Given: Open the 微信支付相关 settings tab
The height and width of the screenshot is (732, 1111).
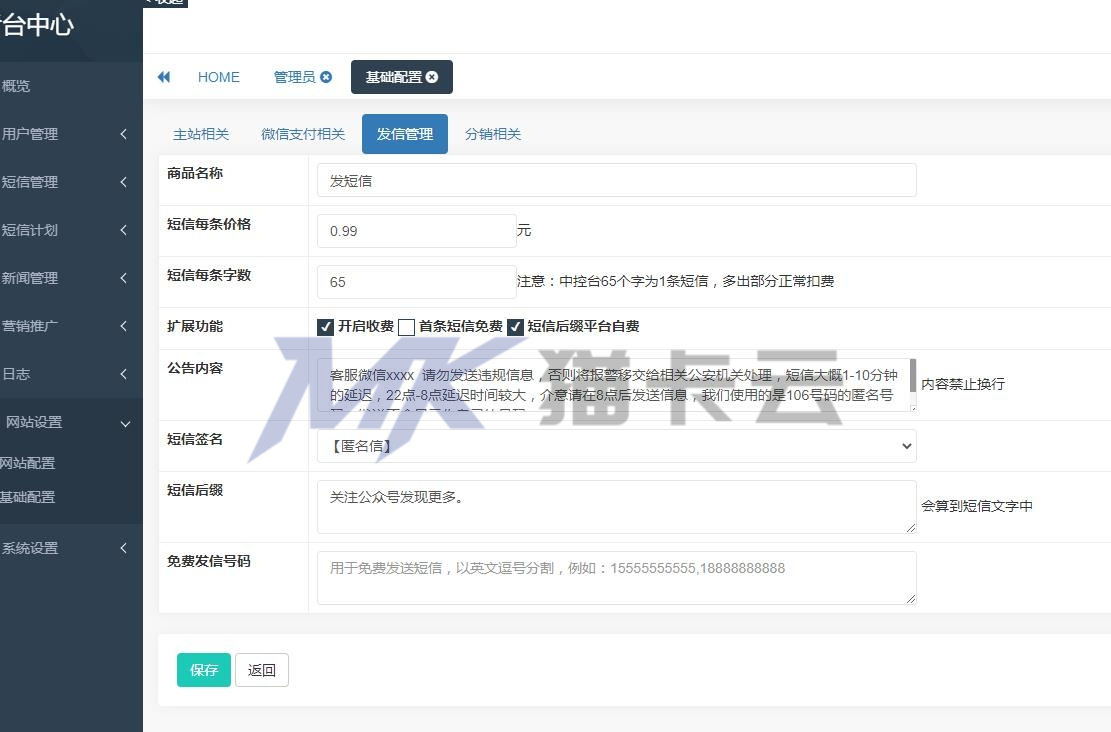Looking at the screenshot, I should 303,134.
